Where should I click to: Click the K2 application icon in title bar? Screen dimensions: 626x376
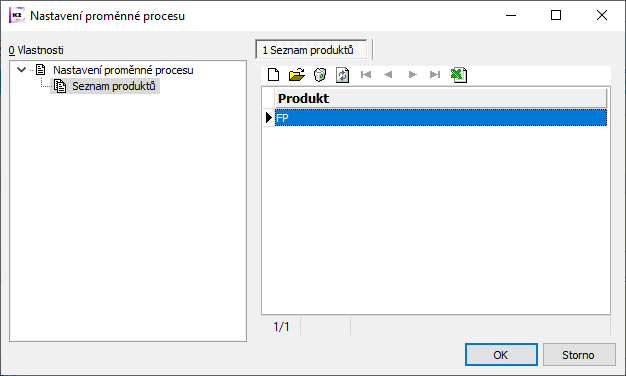coord(16,15)
